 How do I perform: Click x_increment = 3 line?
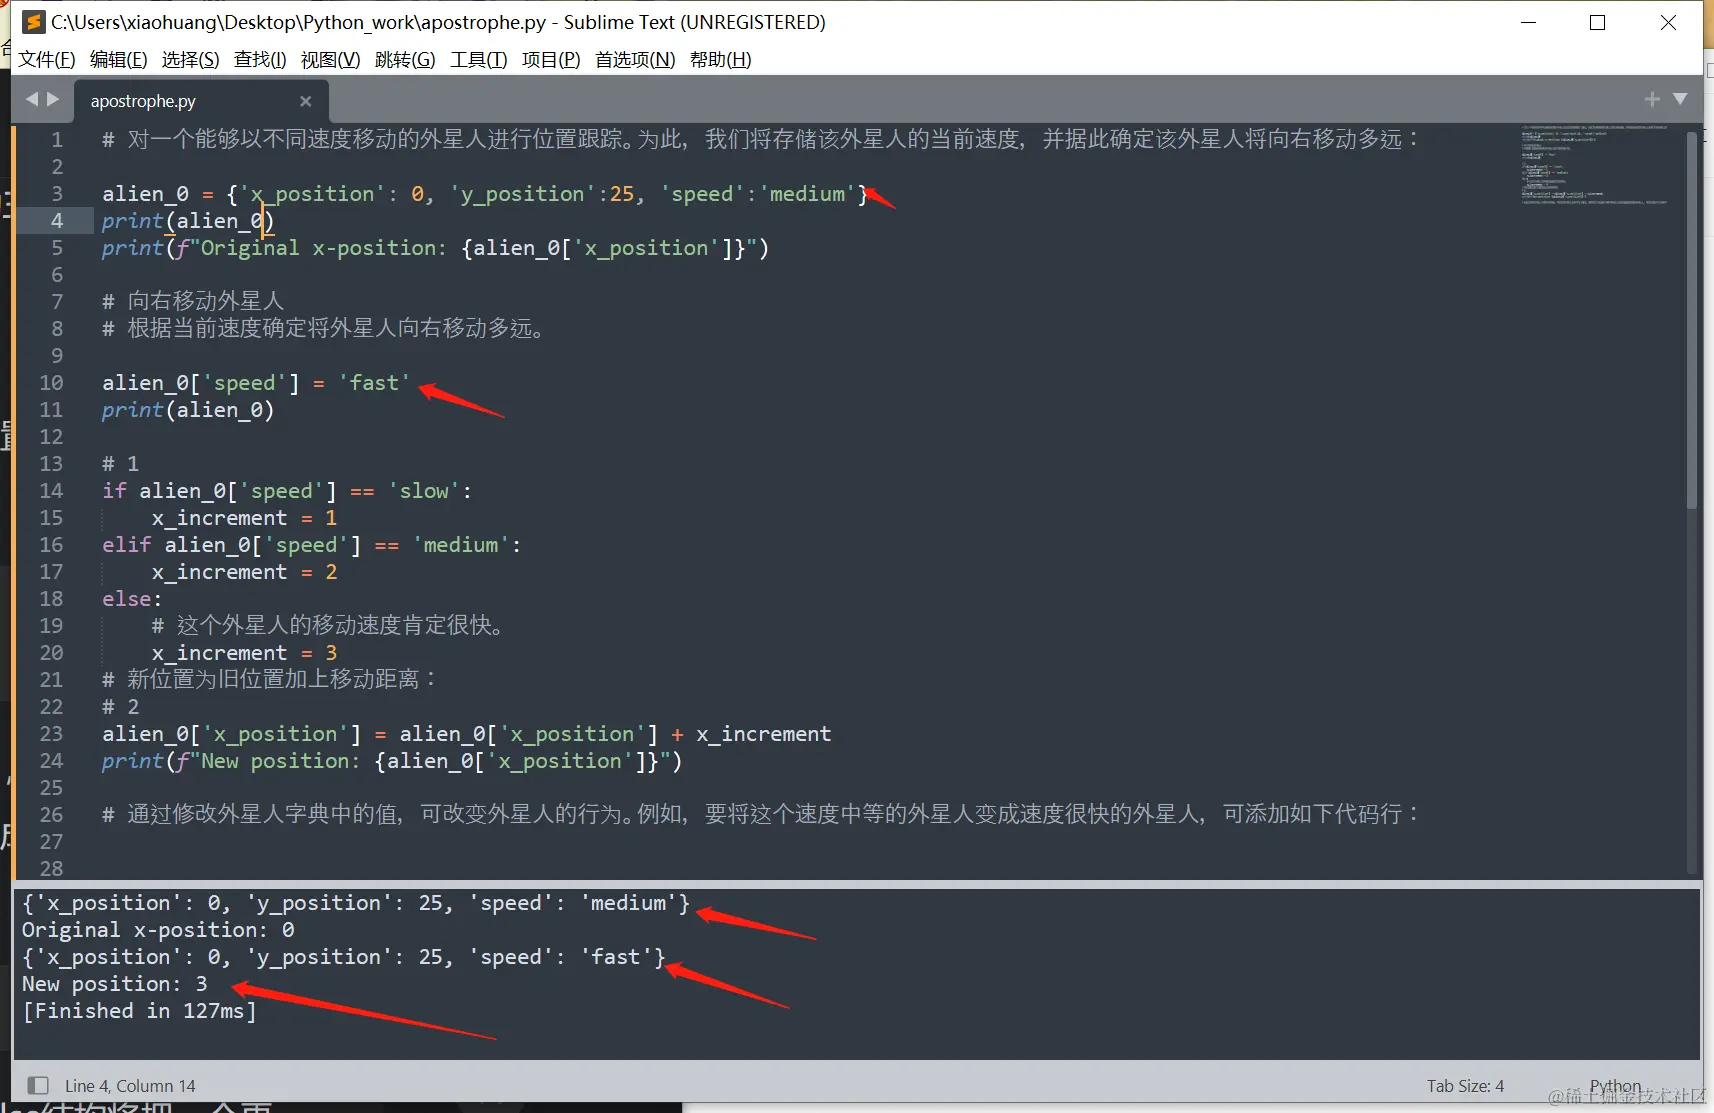tap(244, 653)
